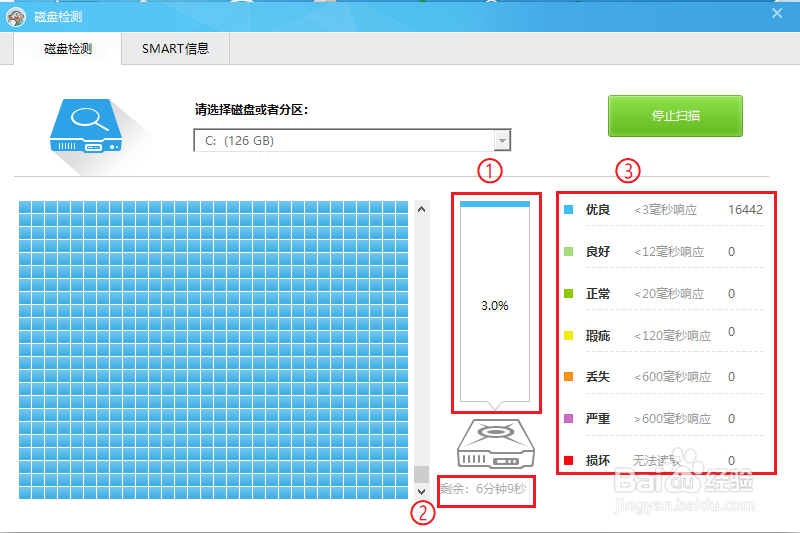The width and height of the screenshot is (800, 533).
Task: Click the 16442 count value
Action: [745, 210]
